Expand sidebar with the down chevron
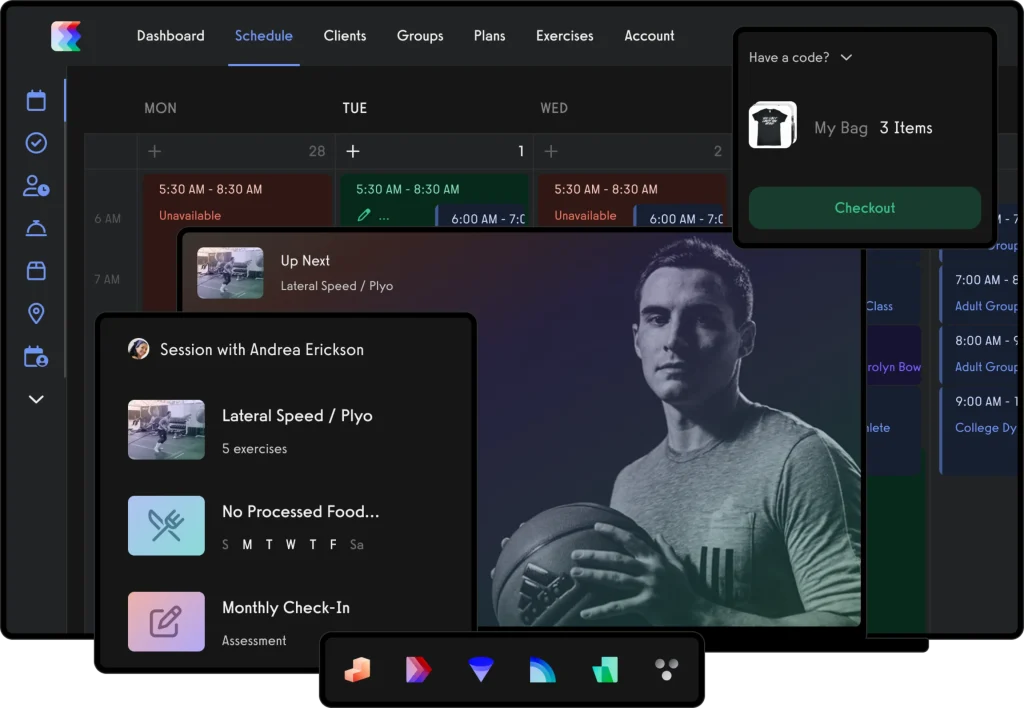 36,399
